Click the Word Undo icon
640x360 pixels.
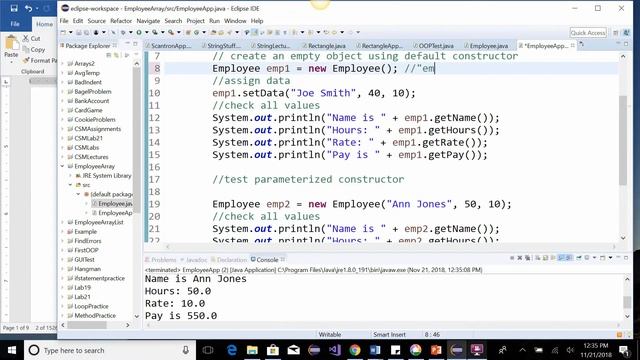coord(28,8)
